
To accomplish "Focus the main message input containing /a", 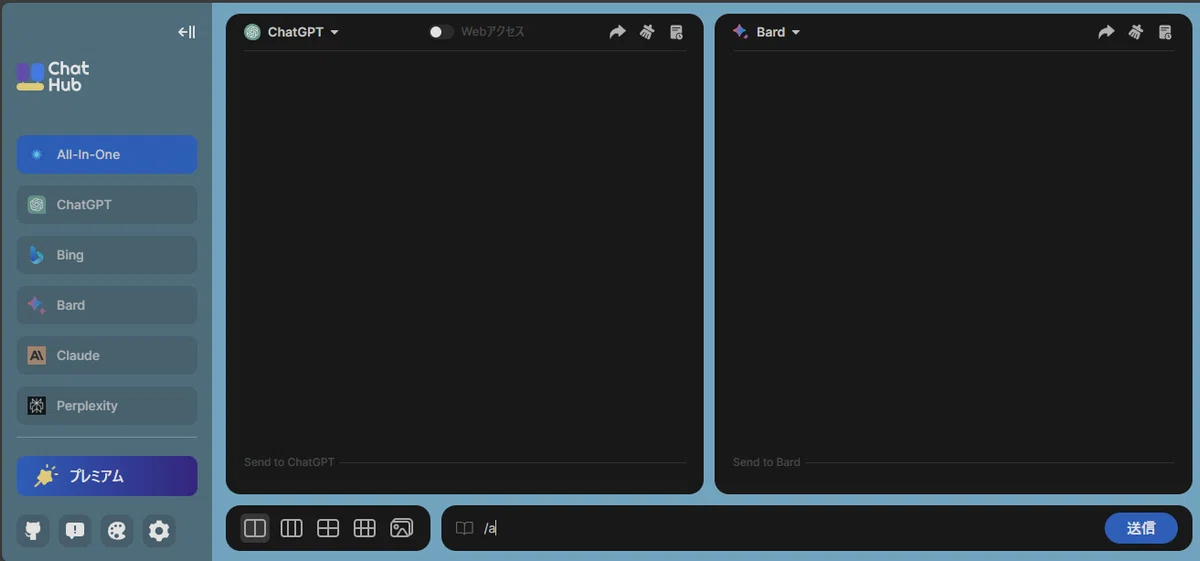I will click(x=788, y=528).
